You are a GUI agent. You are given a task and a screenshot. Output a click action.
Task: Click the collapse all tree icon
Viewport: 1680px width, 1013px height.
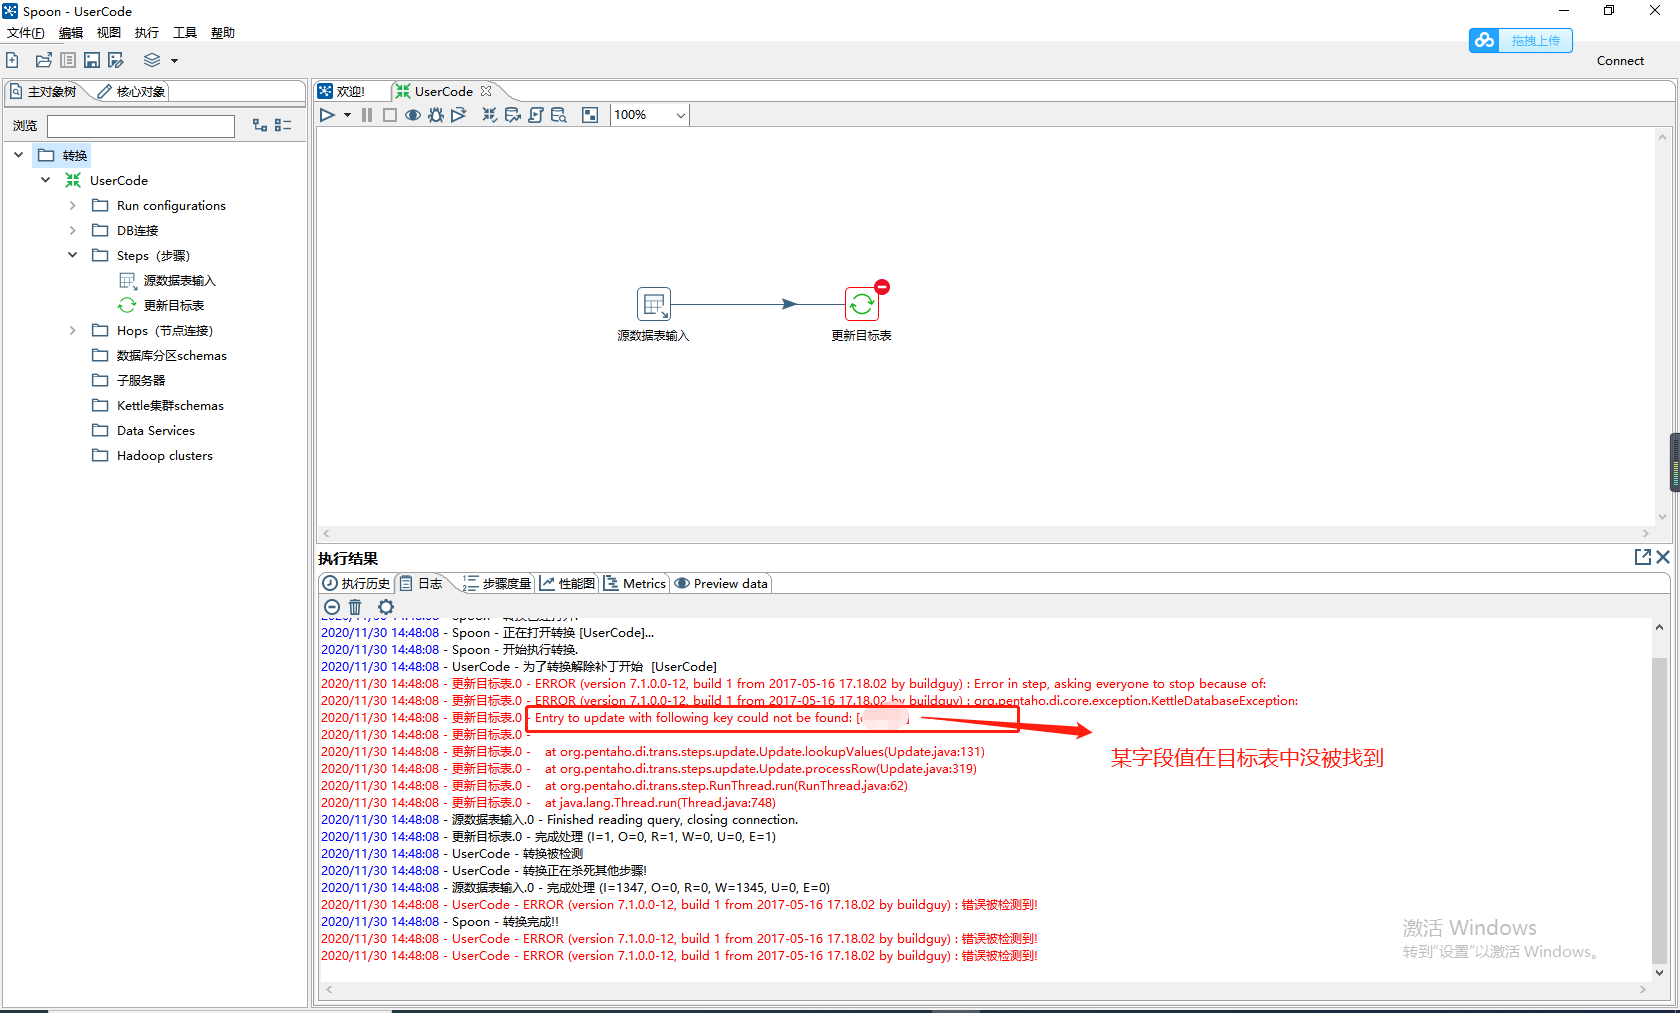click(283, 125)
